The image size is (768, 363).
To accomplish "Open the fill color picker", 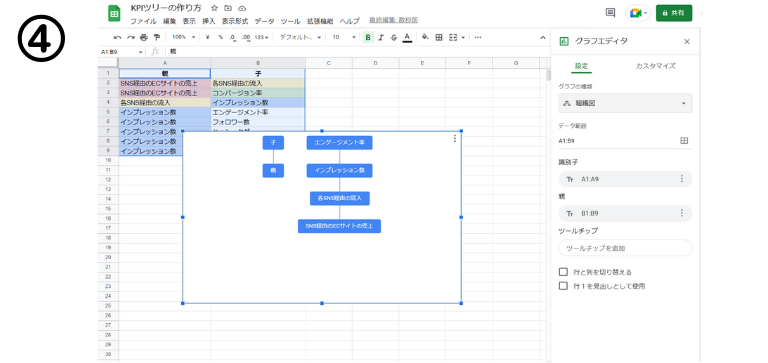I will point(425,37).
